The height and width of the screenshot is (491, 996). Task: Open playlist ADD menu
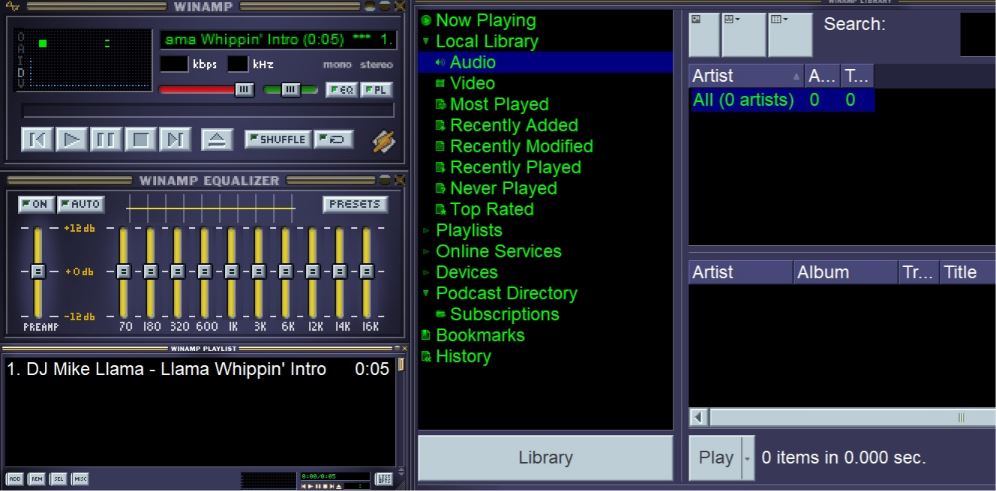(15, 478)
